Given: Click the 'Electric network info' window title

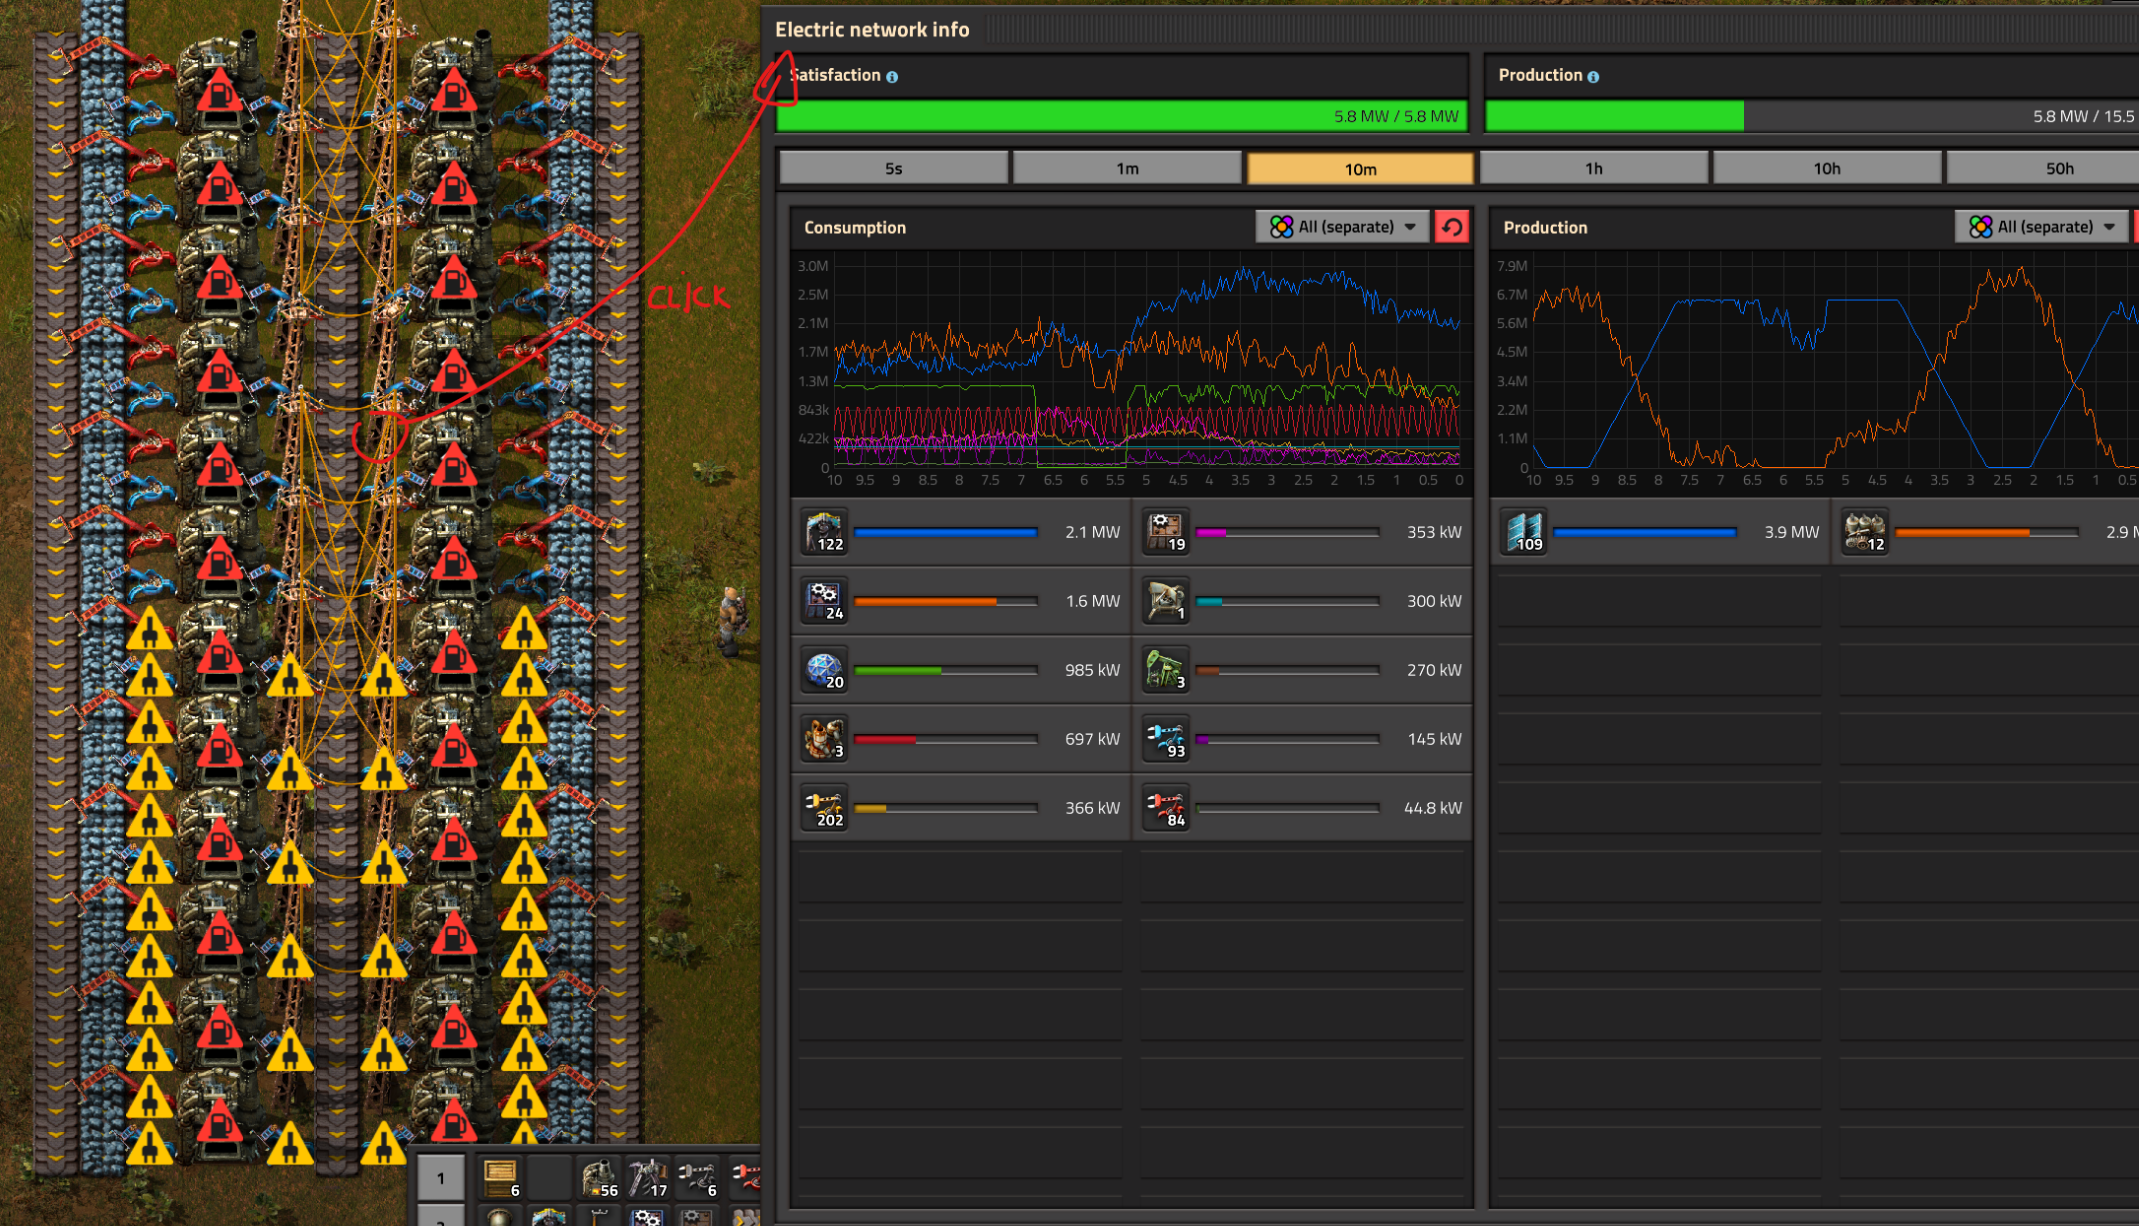Looking at the screenshot, I should point(872,30).
